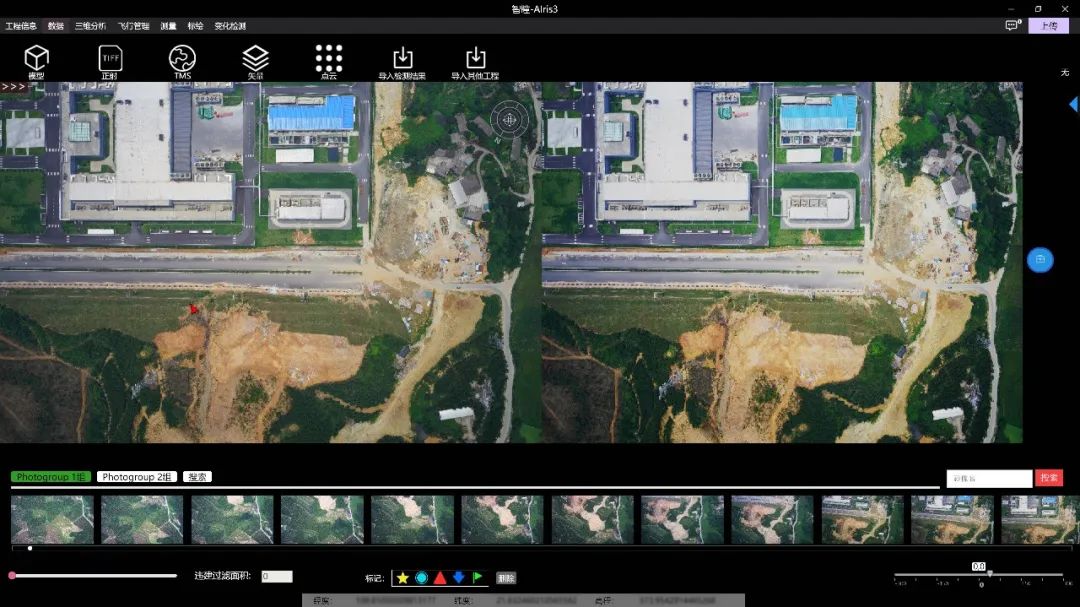The height and width of the screenshot is (607, 1080).
Task: Open the 变化检测 menu
Action: pos(230,26)
